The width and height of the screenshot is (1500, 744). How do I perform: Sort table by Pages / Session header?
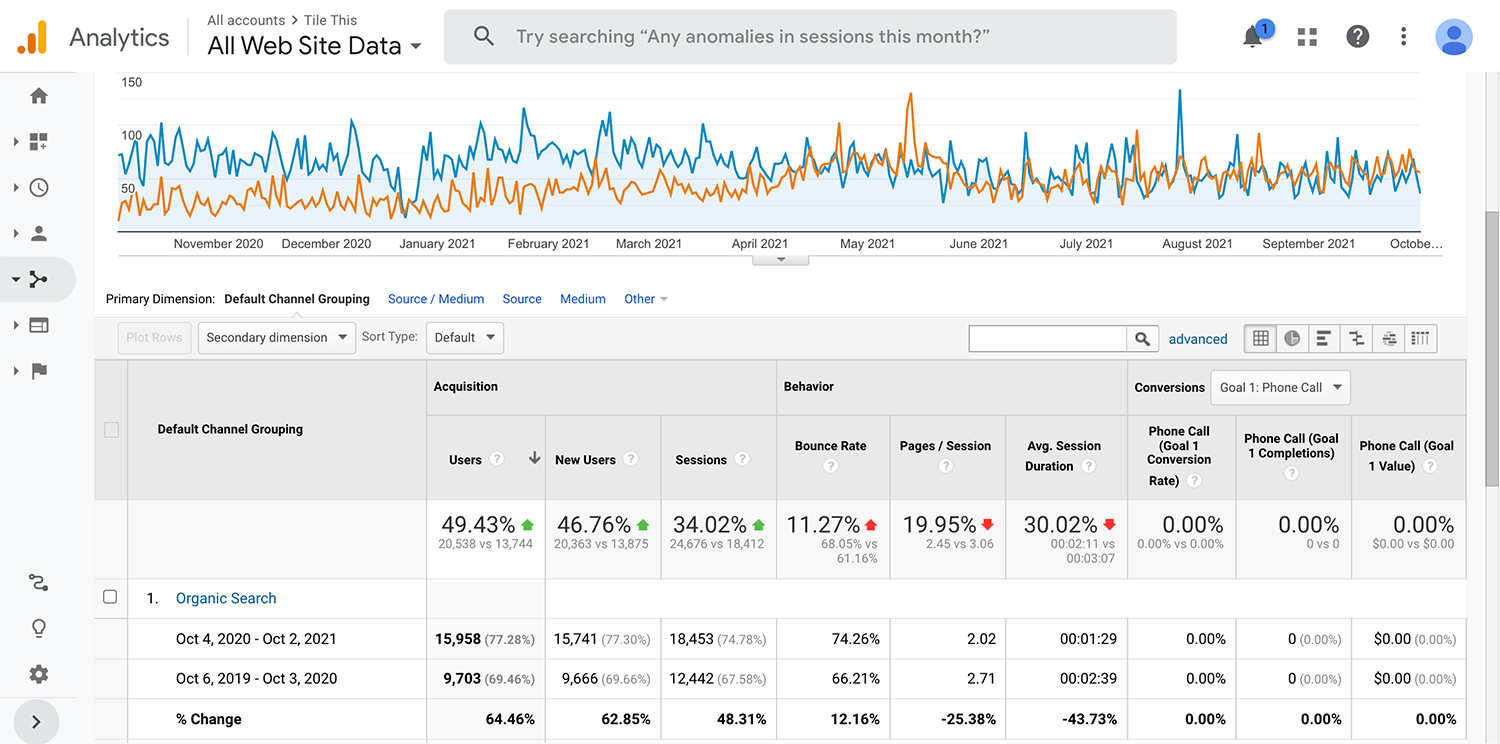point(945,446)
